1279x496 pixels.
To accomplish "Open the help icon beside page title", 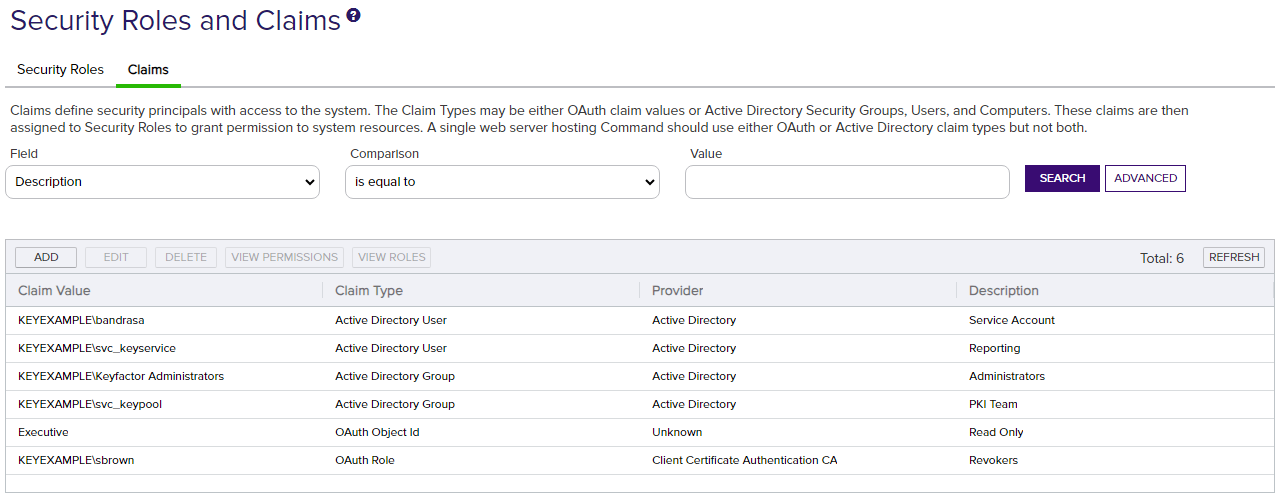I will point(353,16).
